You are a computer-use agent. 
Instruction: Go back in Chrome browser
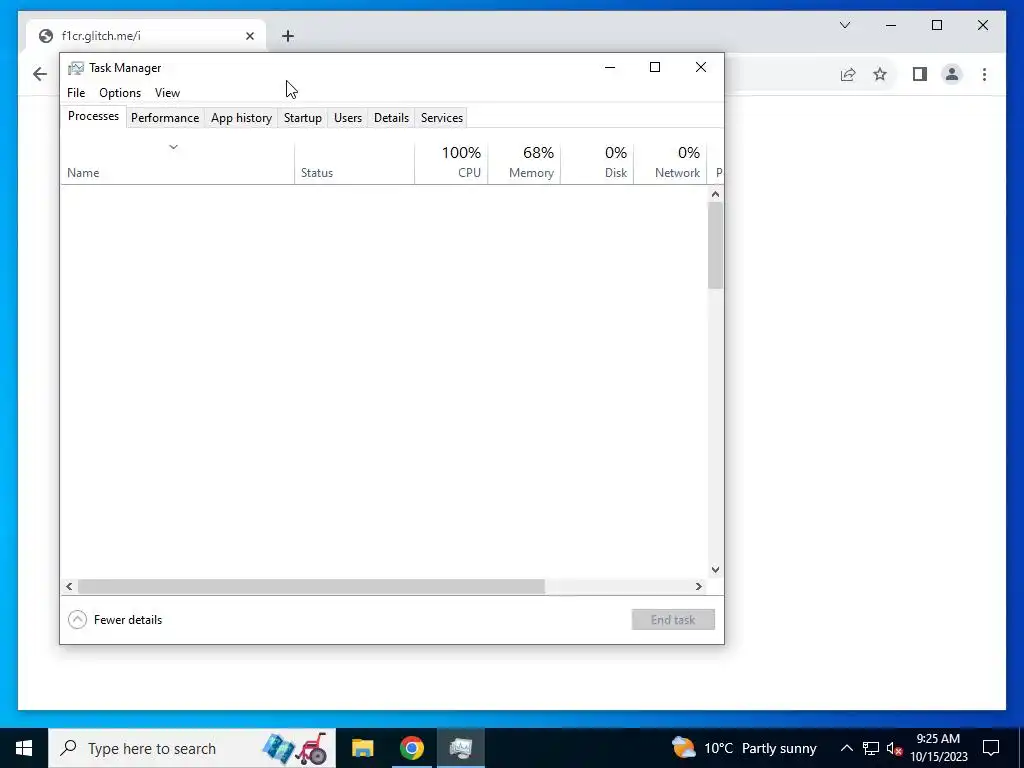click(x=40, y=74)
